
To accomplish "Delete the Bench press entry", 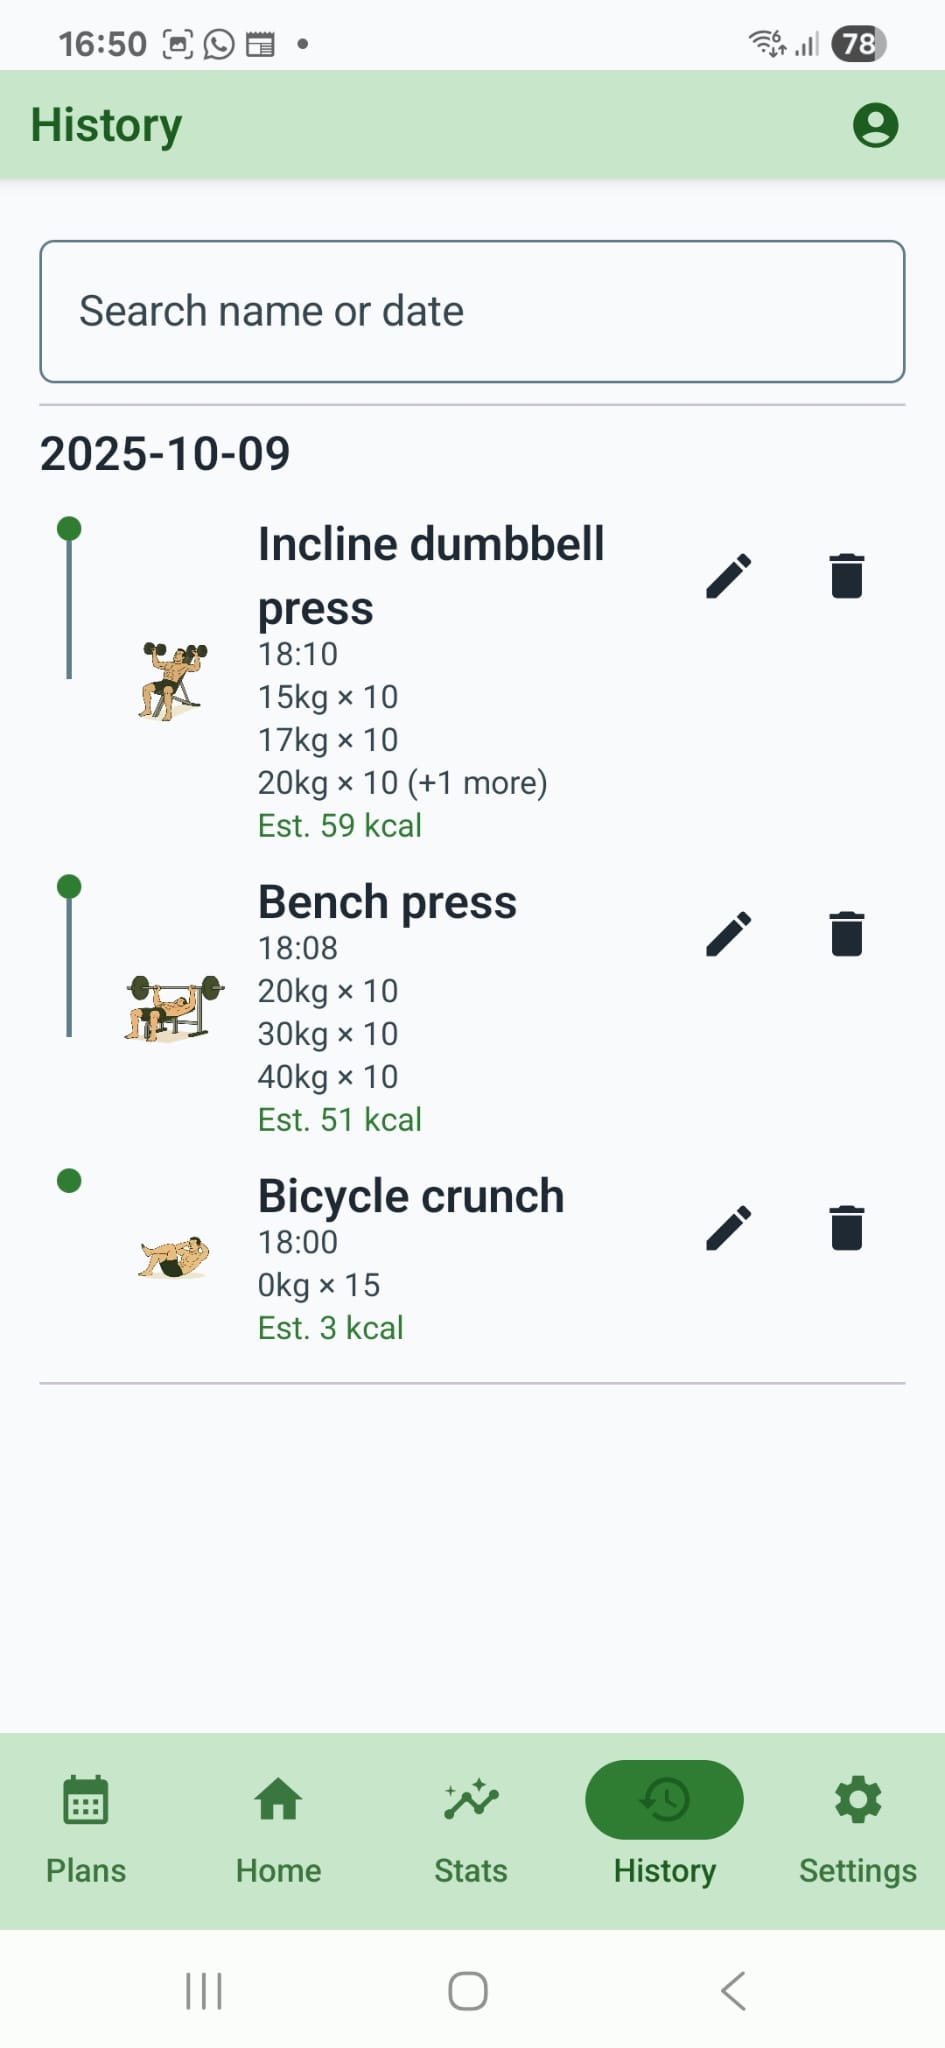I will pos(846,934).
